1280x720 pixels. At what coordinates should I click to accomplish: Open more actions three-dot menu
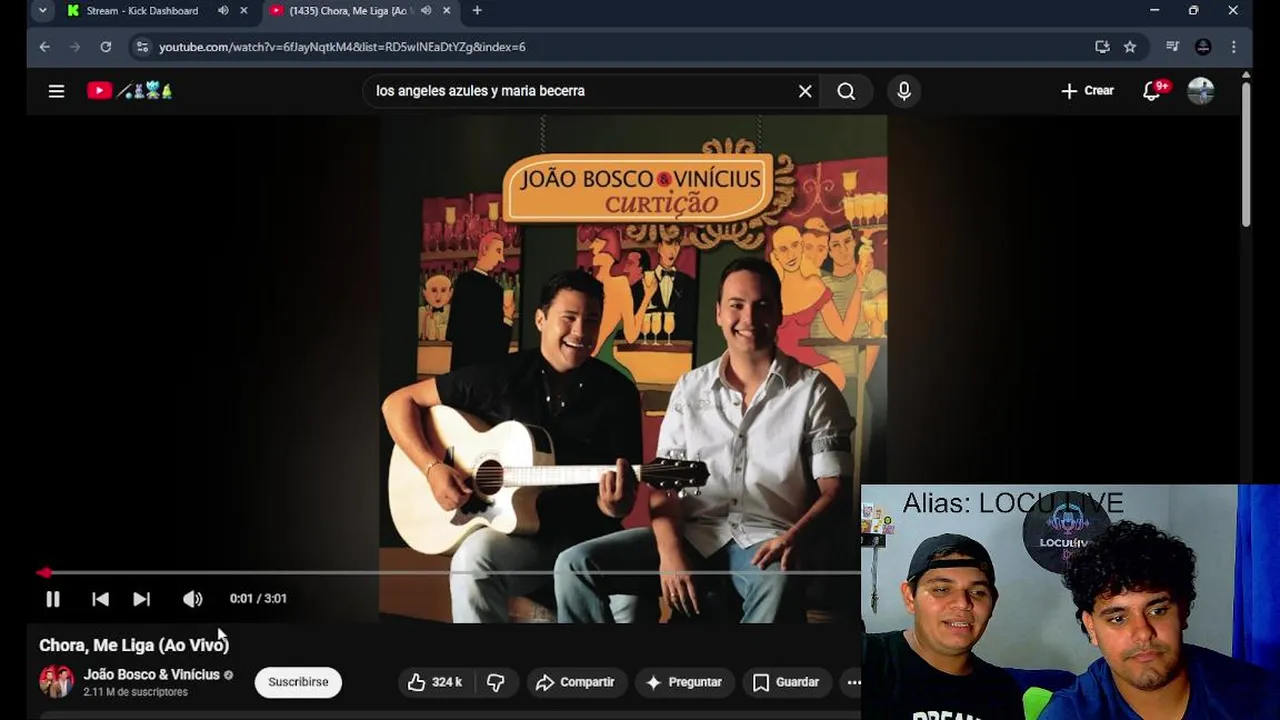pos(854,682)
